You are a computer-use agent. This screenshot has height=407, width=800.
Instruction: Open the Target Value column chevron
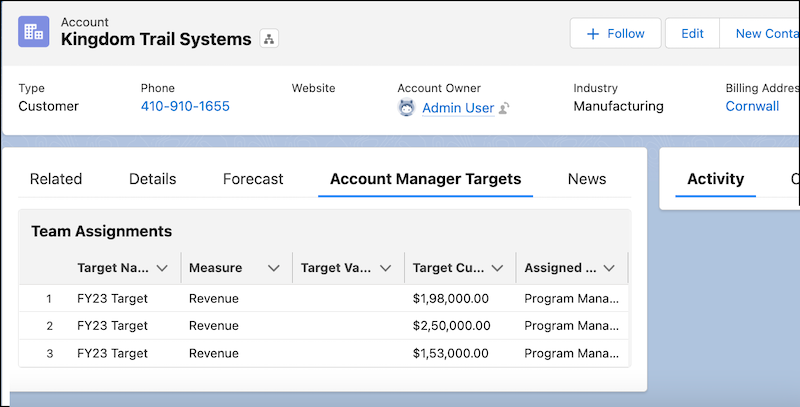(x=386, y=268)
